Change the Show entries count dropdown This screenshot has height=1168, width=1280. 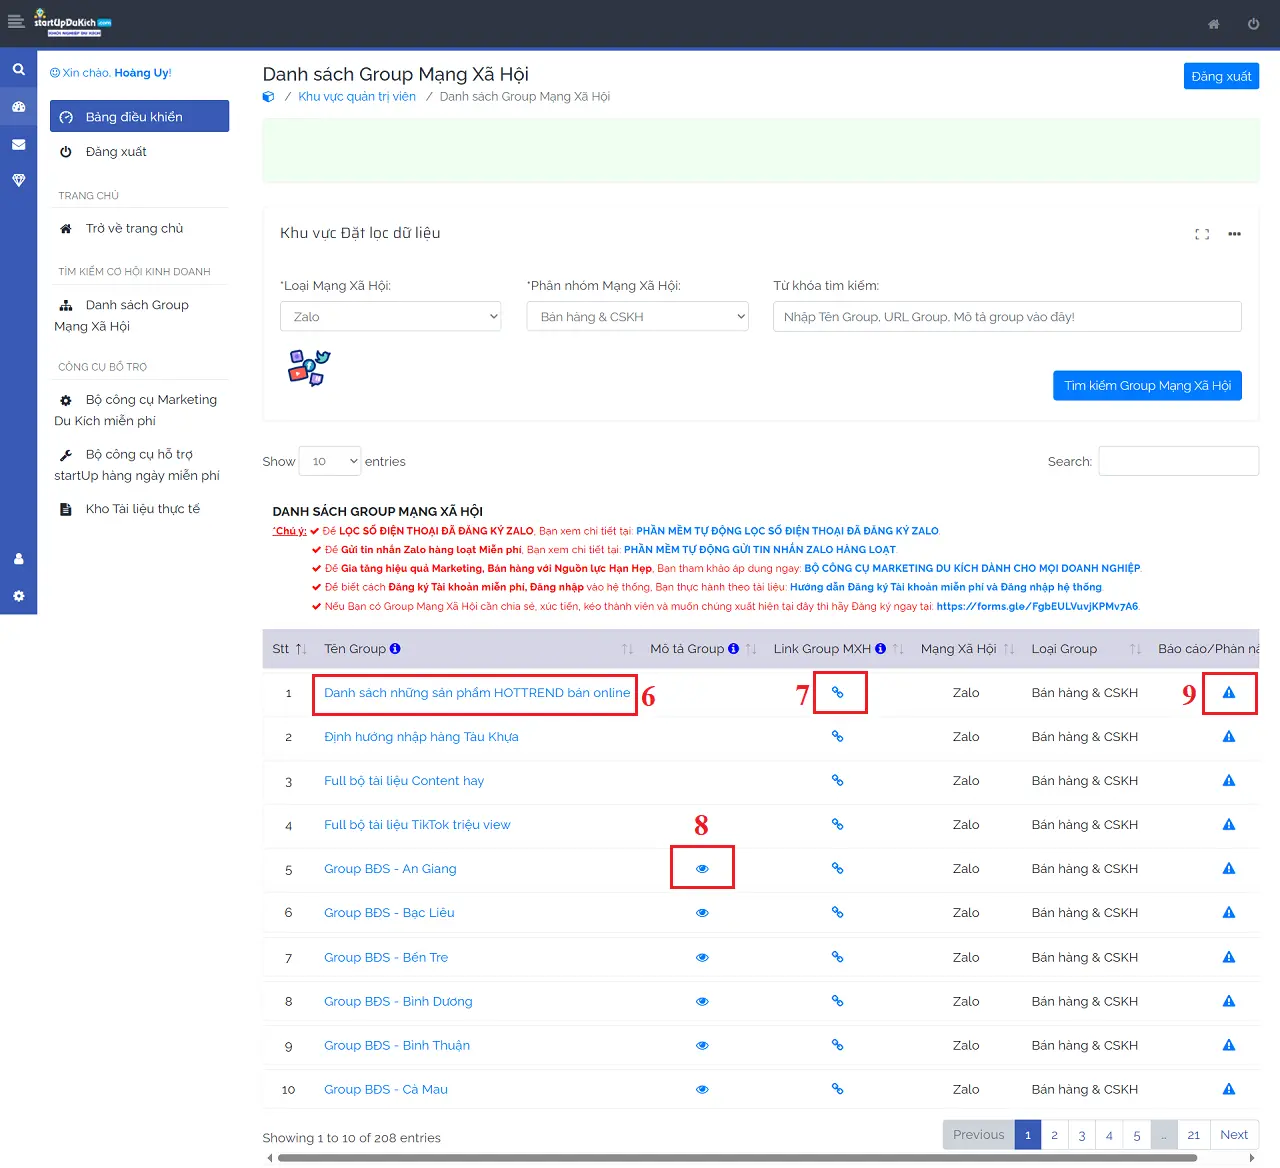331,461
